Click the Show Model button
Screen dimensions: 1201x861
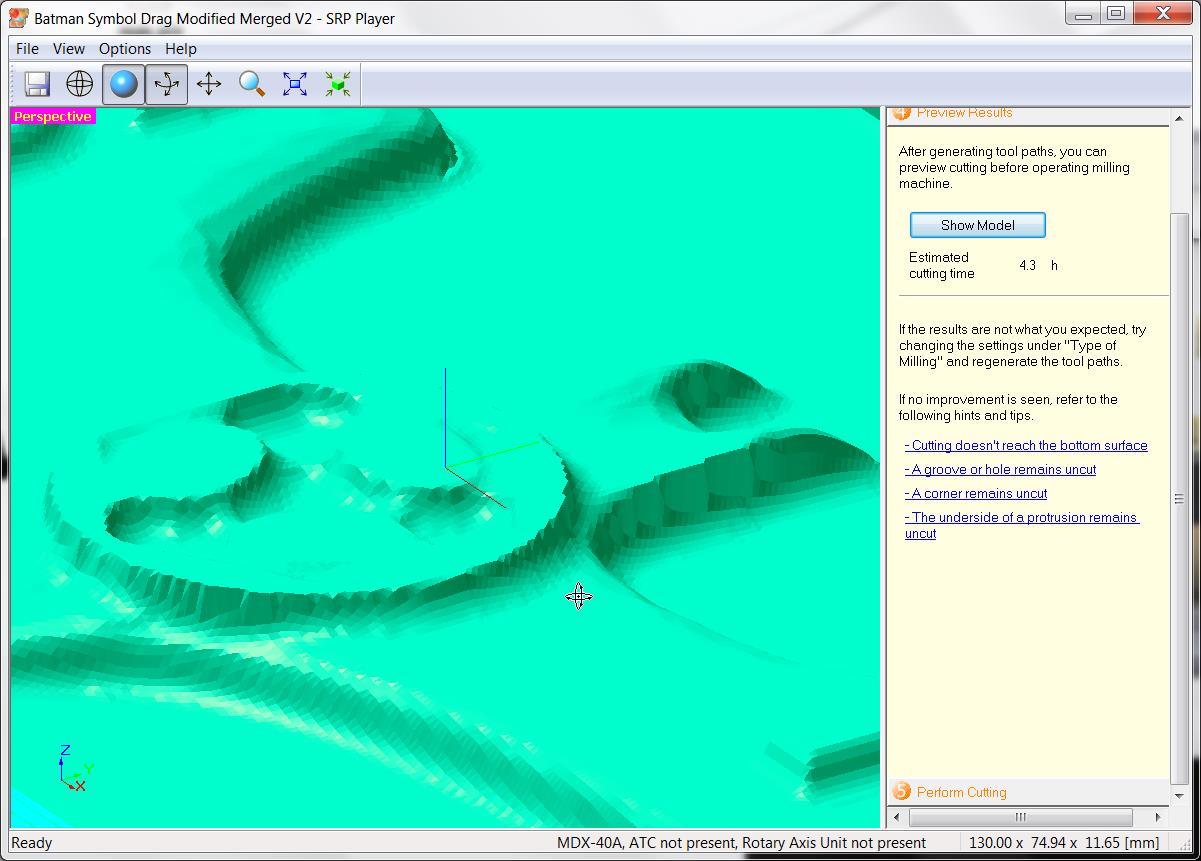[978, 225]
